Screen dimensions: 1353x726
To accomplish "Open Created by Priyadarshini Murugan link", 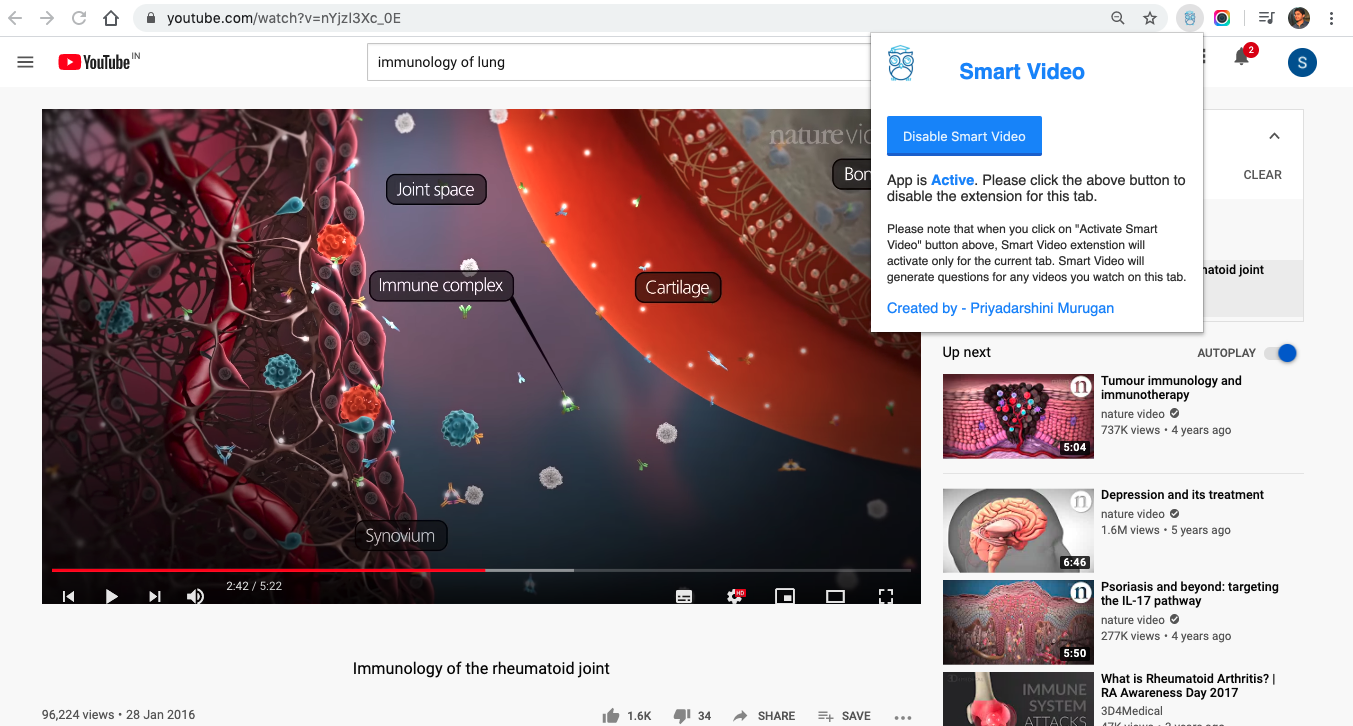I will (x=1000, y=308).
